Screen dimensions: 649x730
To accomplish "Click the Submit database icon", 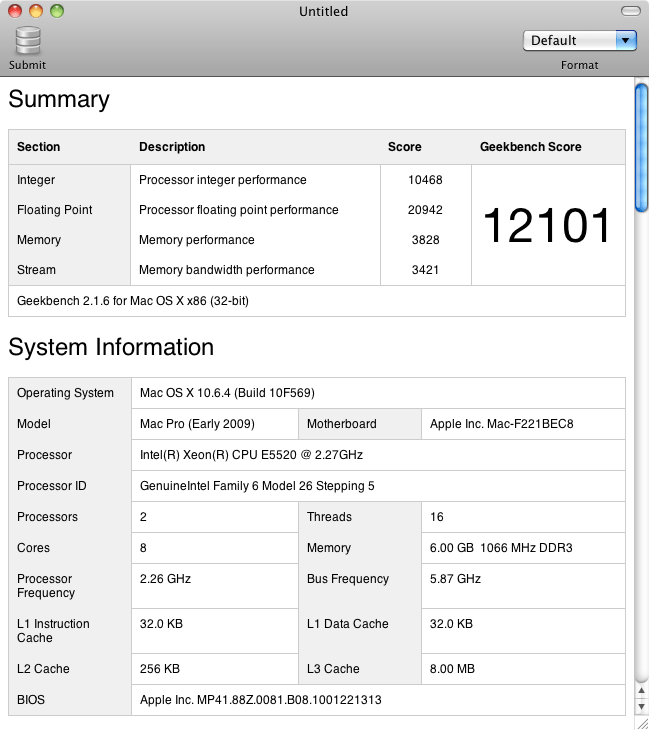I will click(28, 41).
